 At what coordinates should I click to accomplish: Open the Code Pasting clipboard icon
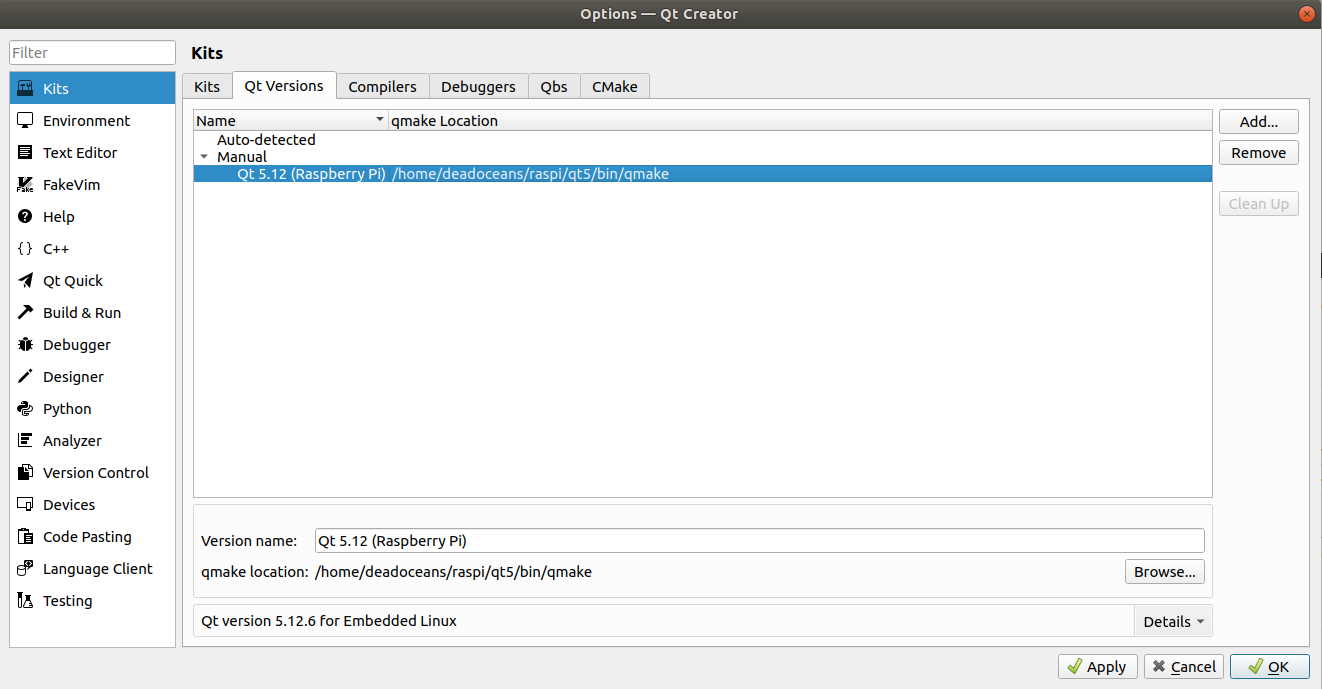[25, 537]
